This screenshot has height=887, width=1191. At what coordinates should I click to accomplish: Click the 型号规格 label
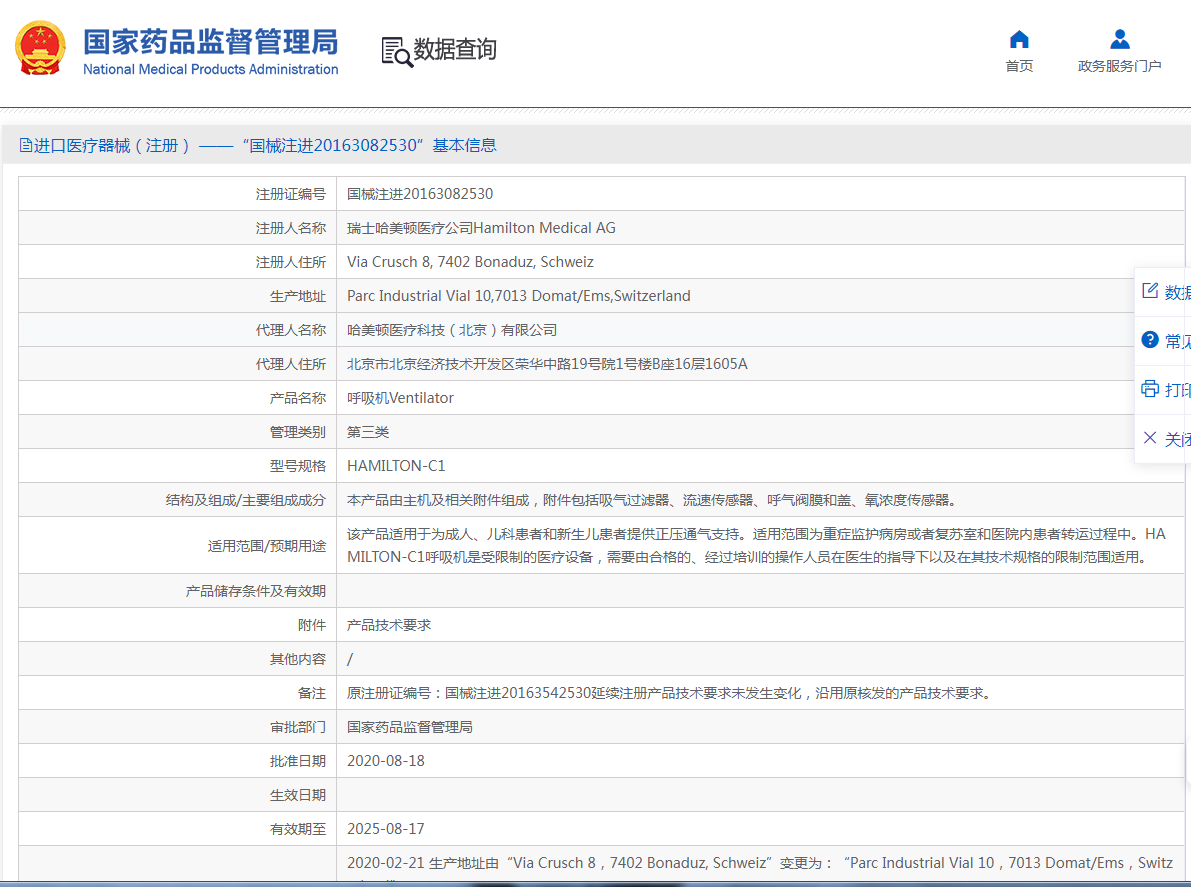[x=298, y=466]
